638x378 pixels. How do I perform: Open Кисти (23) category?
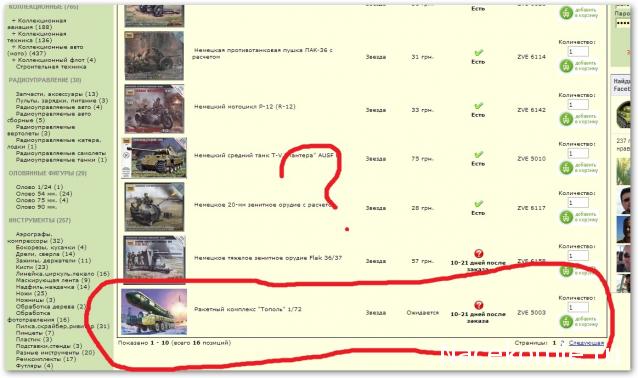(x=32, y=267)
